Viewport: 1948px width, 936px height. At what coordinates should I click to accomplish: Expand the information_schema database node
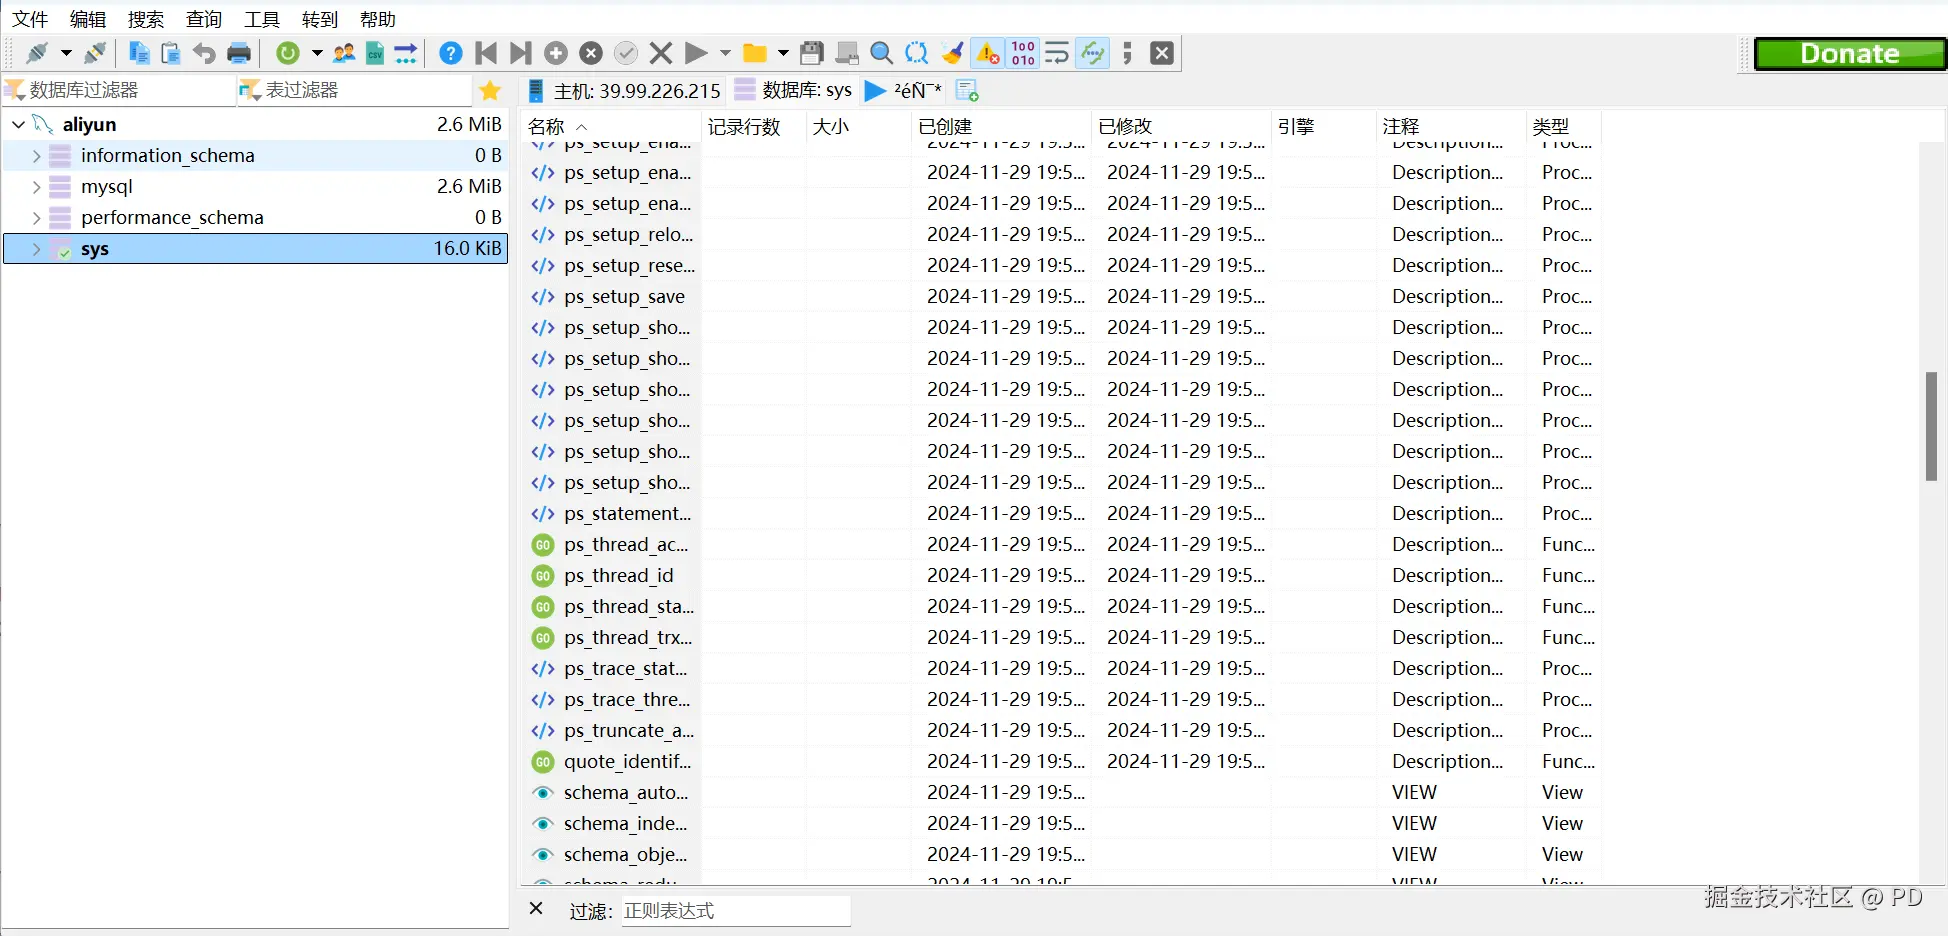pos(36,156)
